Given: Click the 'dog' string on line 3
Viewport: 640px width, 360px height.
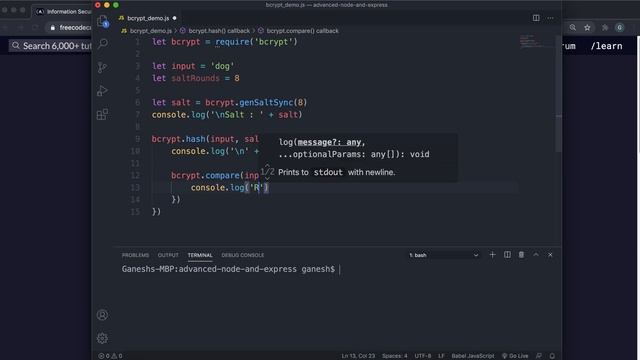Looking at the screenshot, I should click(x=222, y=66).
